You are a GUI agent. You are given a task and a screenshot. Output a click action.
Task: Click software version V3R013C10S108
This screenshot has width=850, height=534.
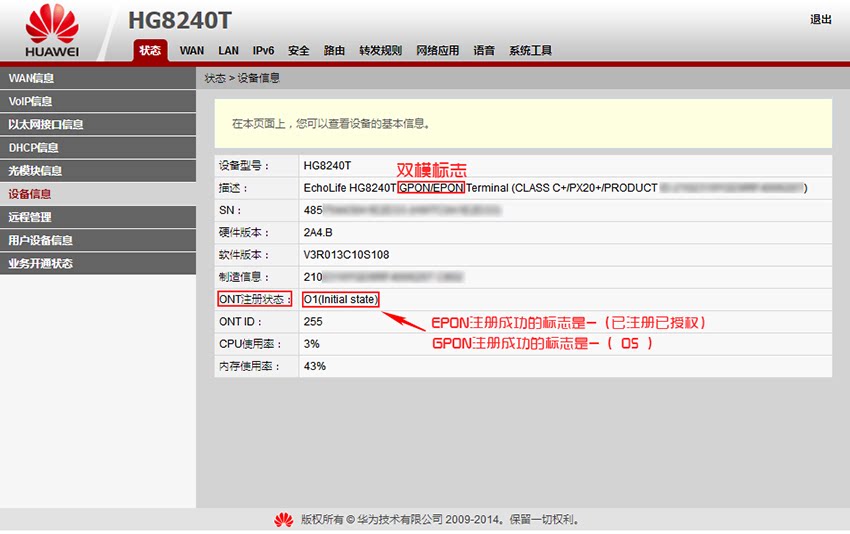click(346, 255)
